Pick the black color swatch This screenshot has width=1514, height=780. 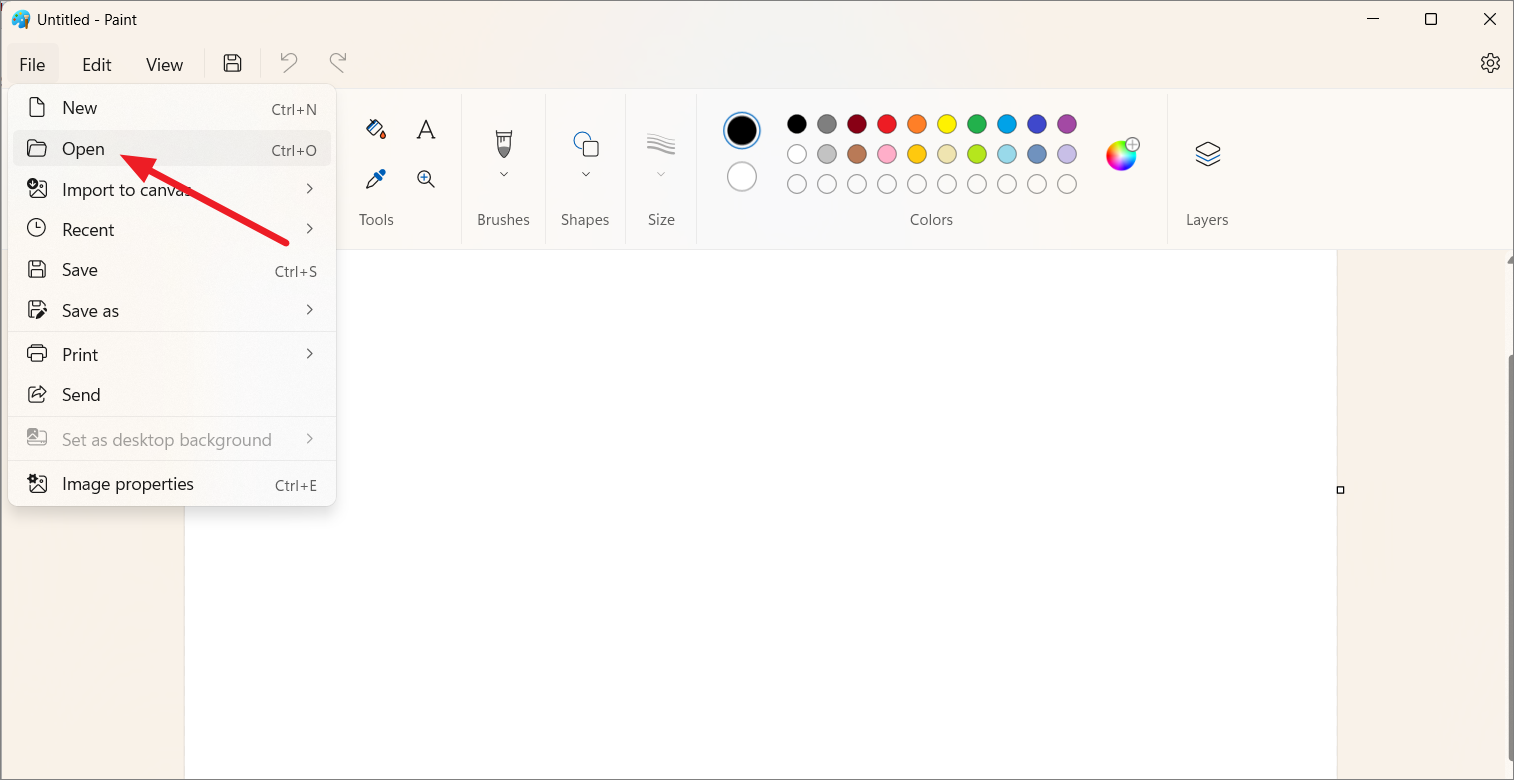797,124
